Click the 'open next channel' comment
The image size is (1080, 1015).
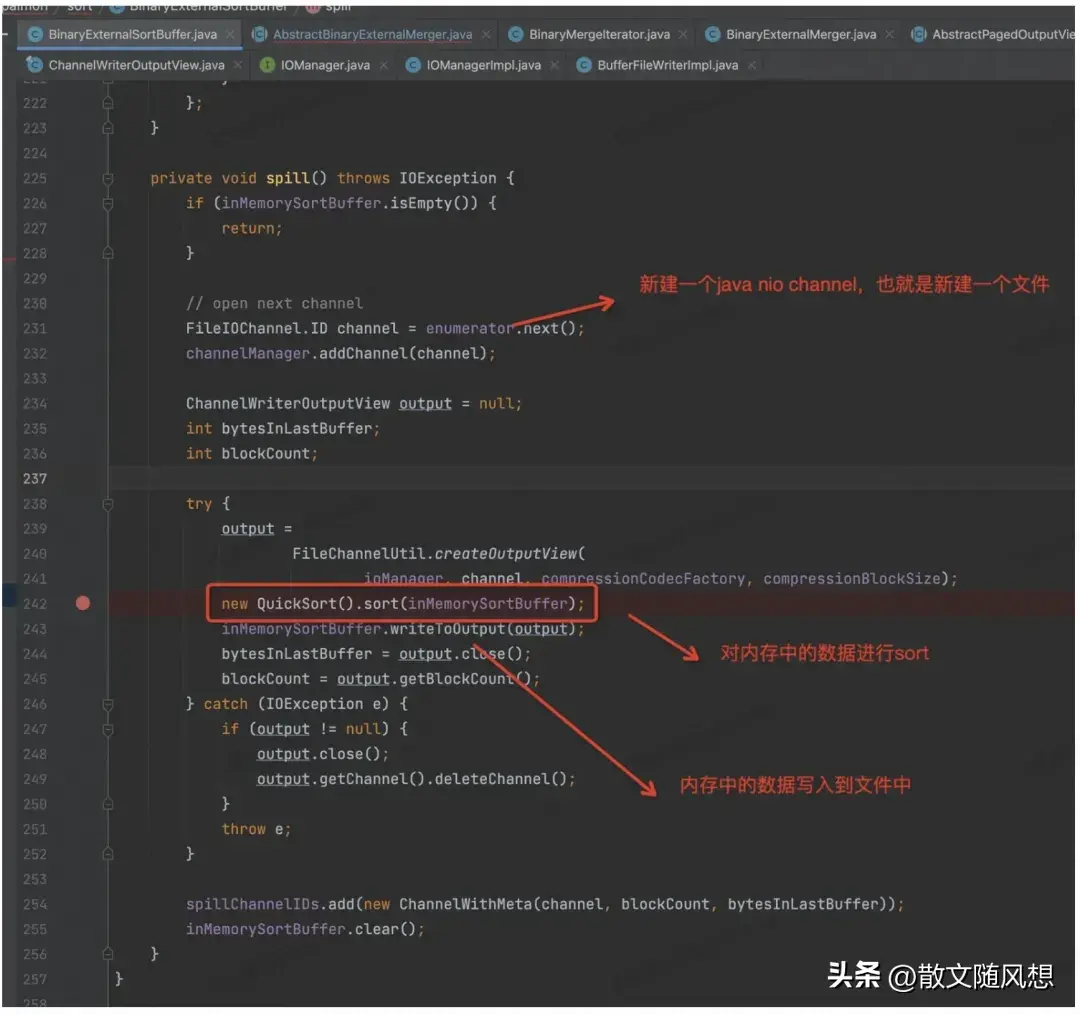(274, 304)
